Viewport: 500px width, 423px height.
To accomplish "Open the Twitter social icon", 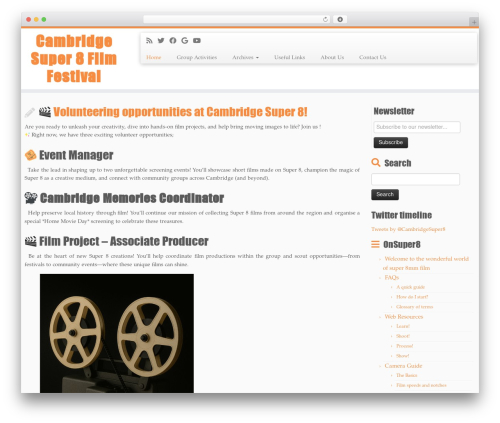I will 161,40.
